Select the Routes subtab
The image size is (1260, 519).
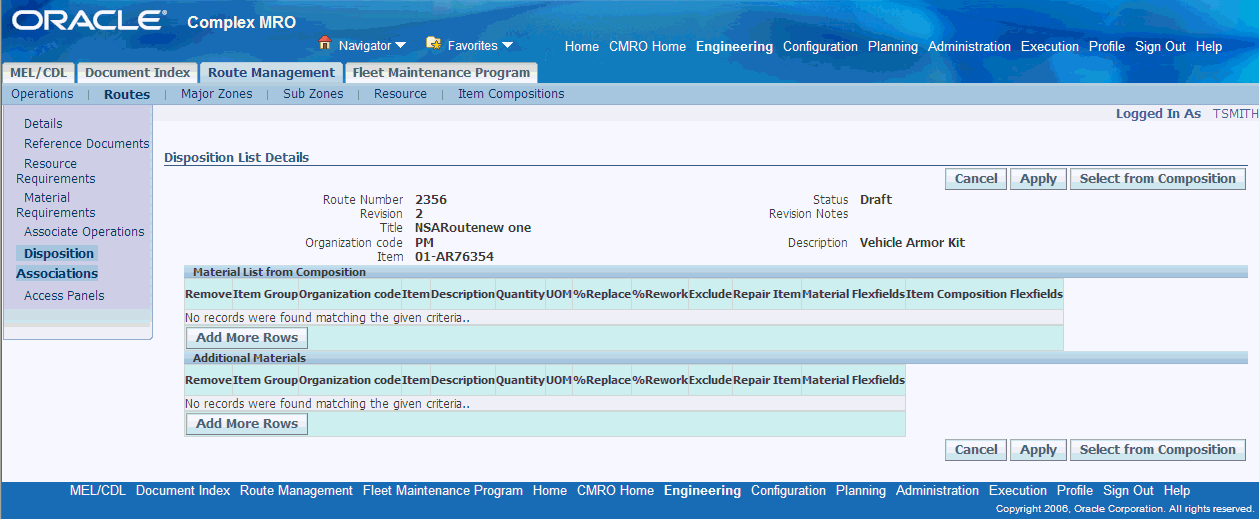coord(127,95)
